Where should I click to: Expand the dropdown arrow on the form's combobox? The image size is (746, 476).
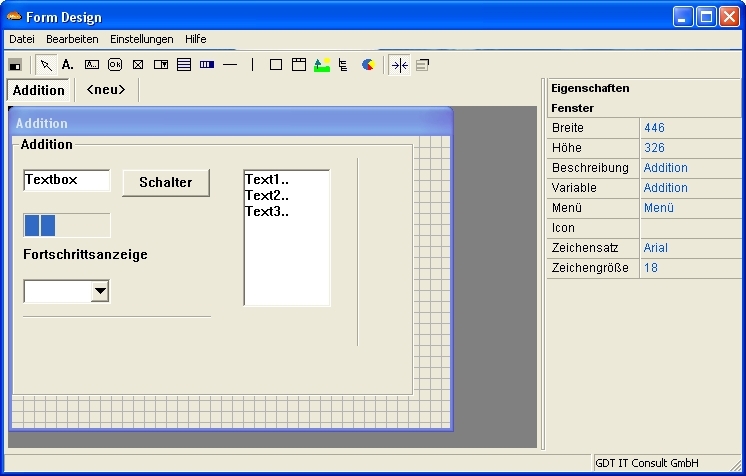tap(100, 291)
